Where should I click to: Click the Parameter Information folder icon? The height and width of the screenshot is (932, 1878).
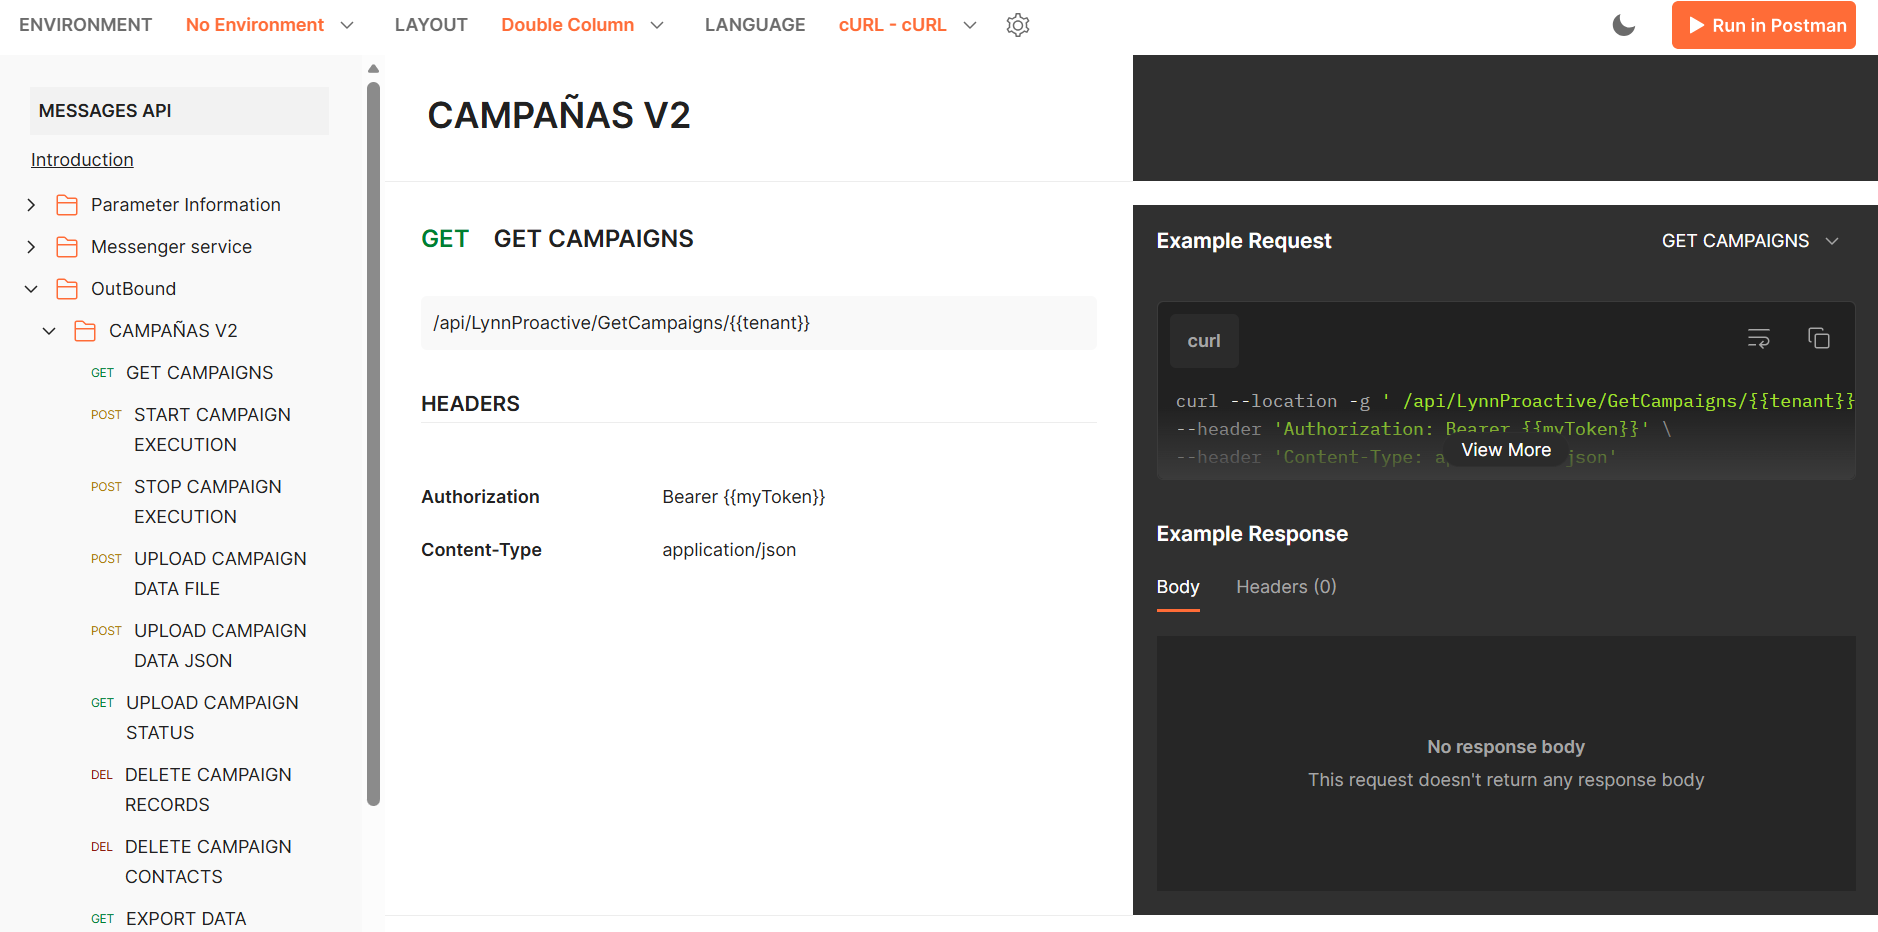[x=67, y=205]
